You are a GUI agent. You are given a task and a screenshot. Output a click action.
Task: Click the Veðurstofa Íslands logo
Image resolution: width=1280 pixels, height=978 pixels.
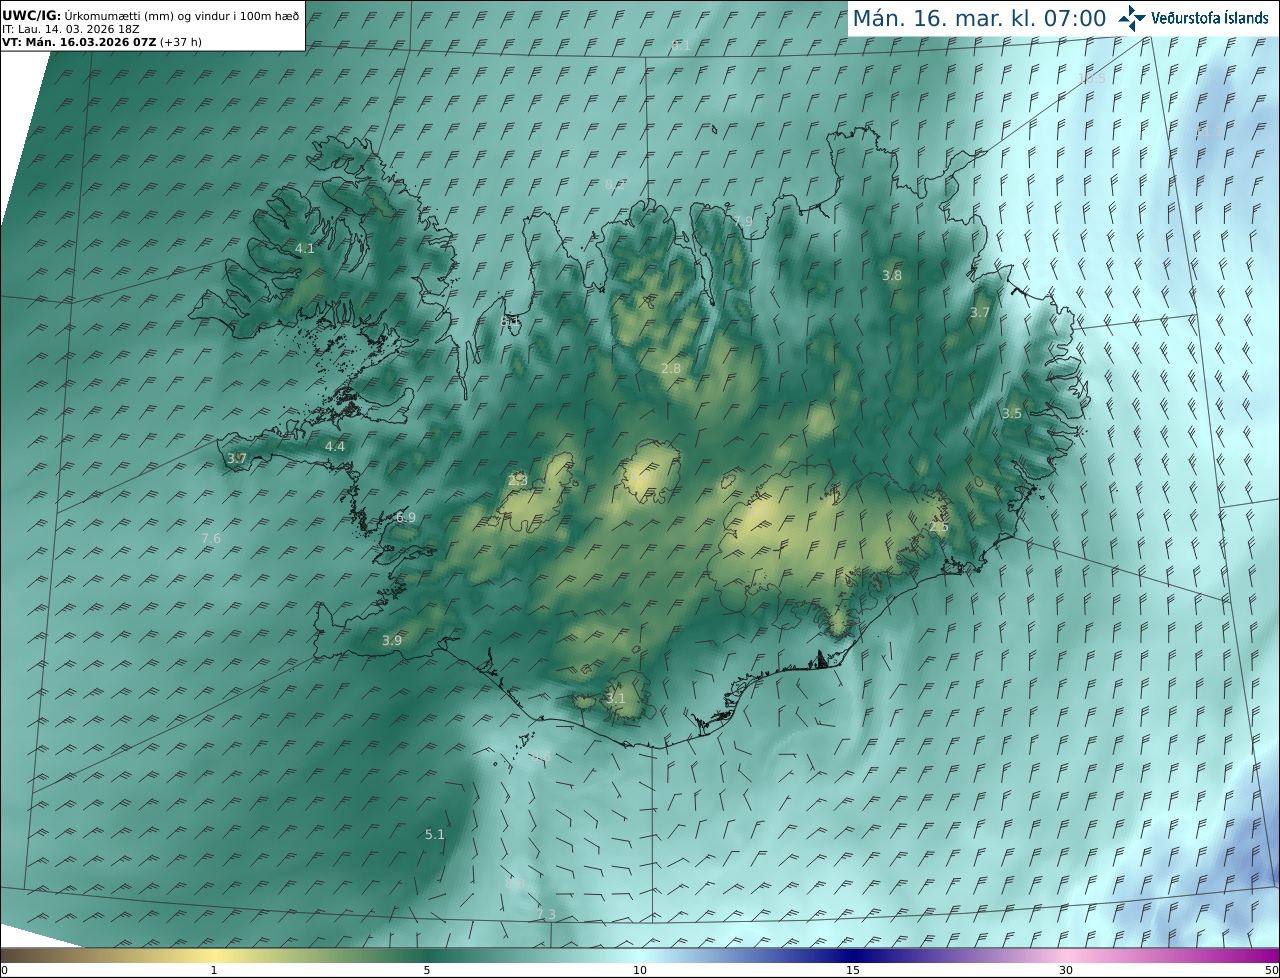coord(1193,18)
